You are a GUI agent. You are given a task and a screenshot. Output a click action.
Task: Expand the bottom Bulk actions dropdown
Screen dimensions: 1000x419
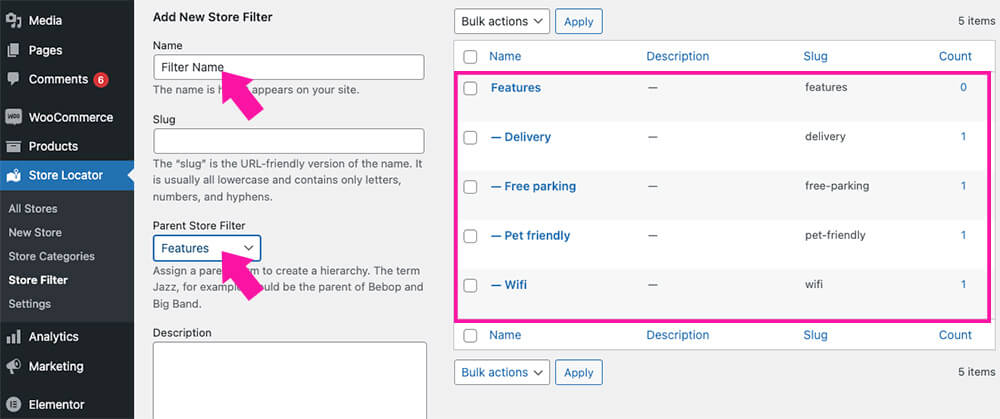(502, 372)
